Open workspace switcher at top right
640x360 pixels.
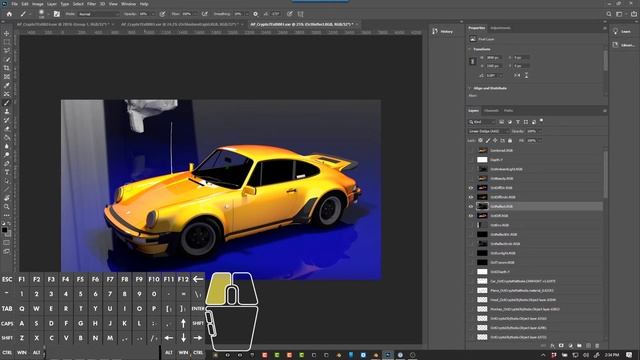pos(619,14)
